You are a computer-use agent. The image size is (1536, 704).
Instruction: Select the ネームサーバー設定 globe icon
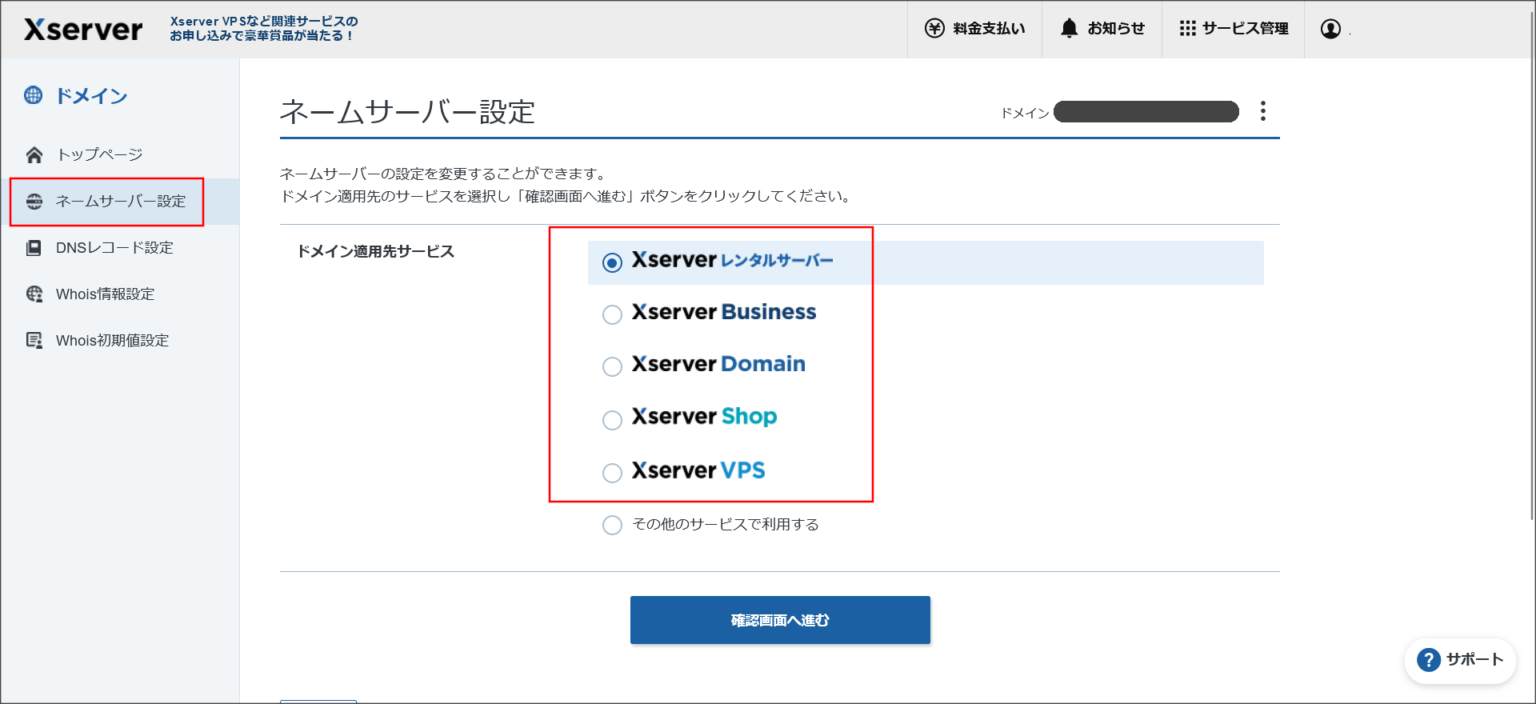(35, 201)
